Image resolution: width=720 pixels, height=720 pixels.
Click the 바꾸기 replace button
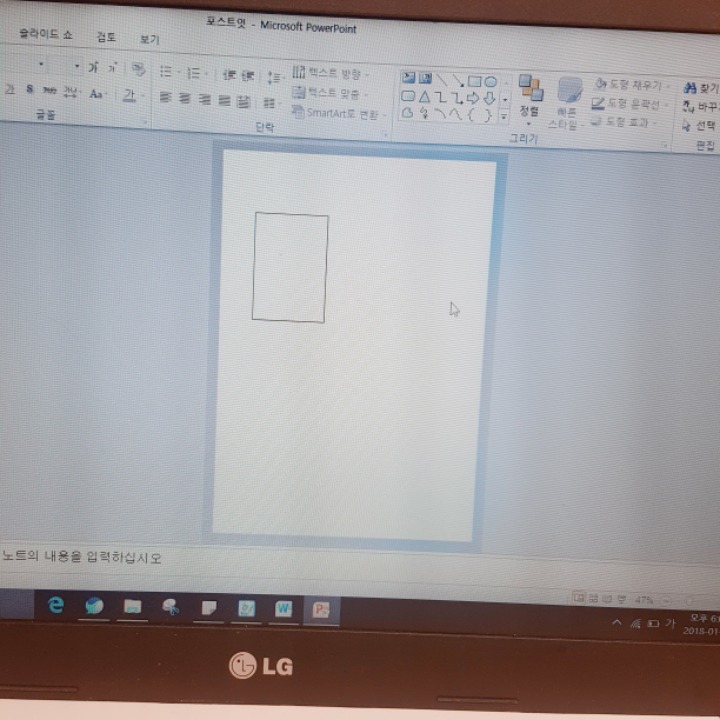[x=701, y=107]
